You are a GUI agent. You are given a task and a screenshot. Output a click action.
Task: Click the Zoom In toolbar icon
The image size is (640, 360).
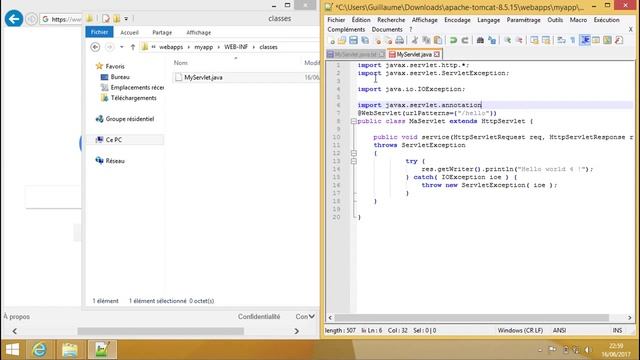[x=507, y=40]
